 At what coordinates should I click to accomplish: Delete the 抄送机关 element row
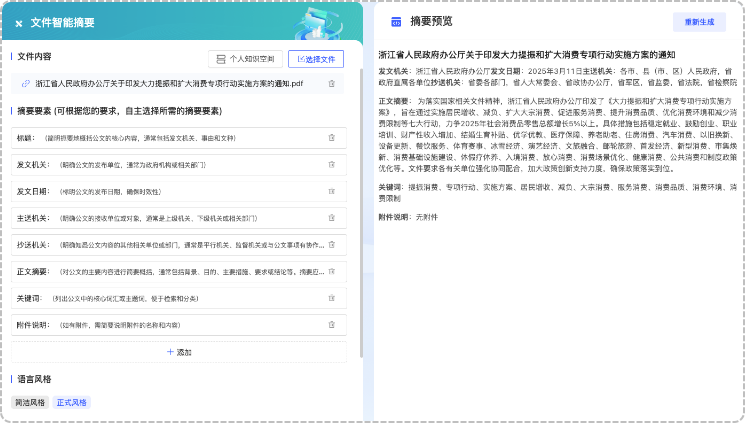point(332,244)
